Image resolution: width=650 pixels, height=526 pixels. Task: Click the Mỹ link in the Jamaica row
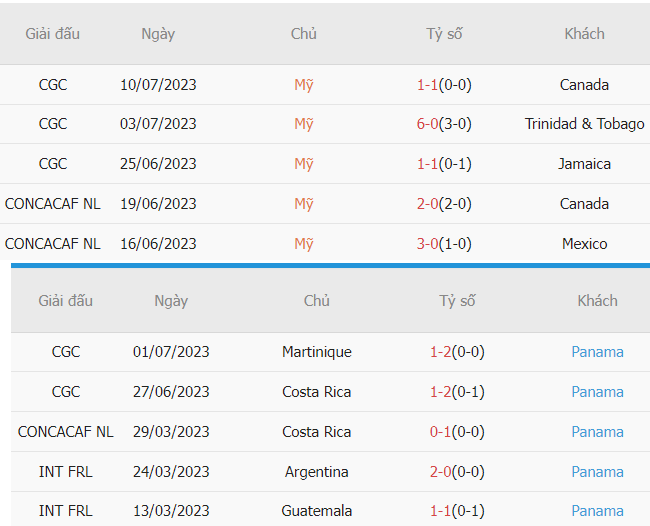point(304,164)
